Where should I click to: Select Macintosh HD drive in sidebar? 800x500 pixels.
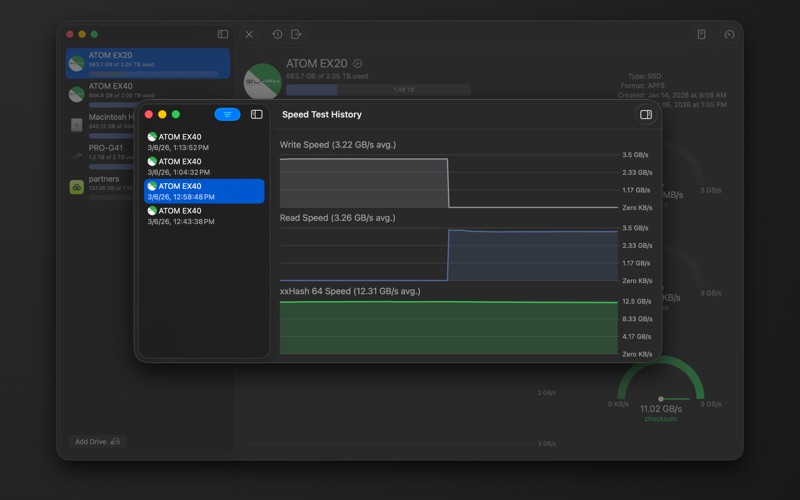click(x=101, y=124)
